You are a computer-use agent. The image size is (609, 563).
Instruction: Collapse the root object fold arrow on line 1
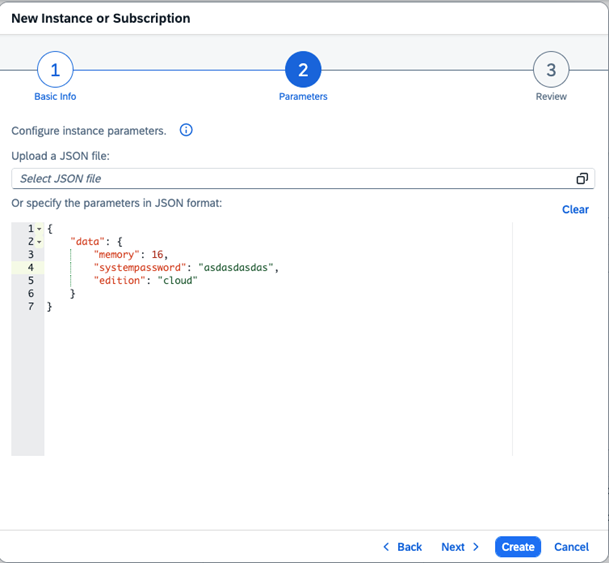coord(39,229)
